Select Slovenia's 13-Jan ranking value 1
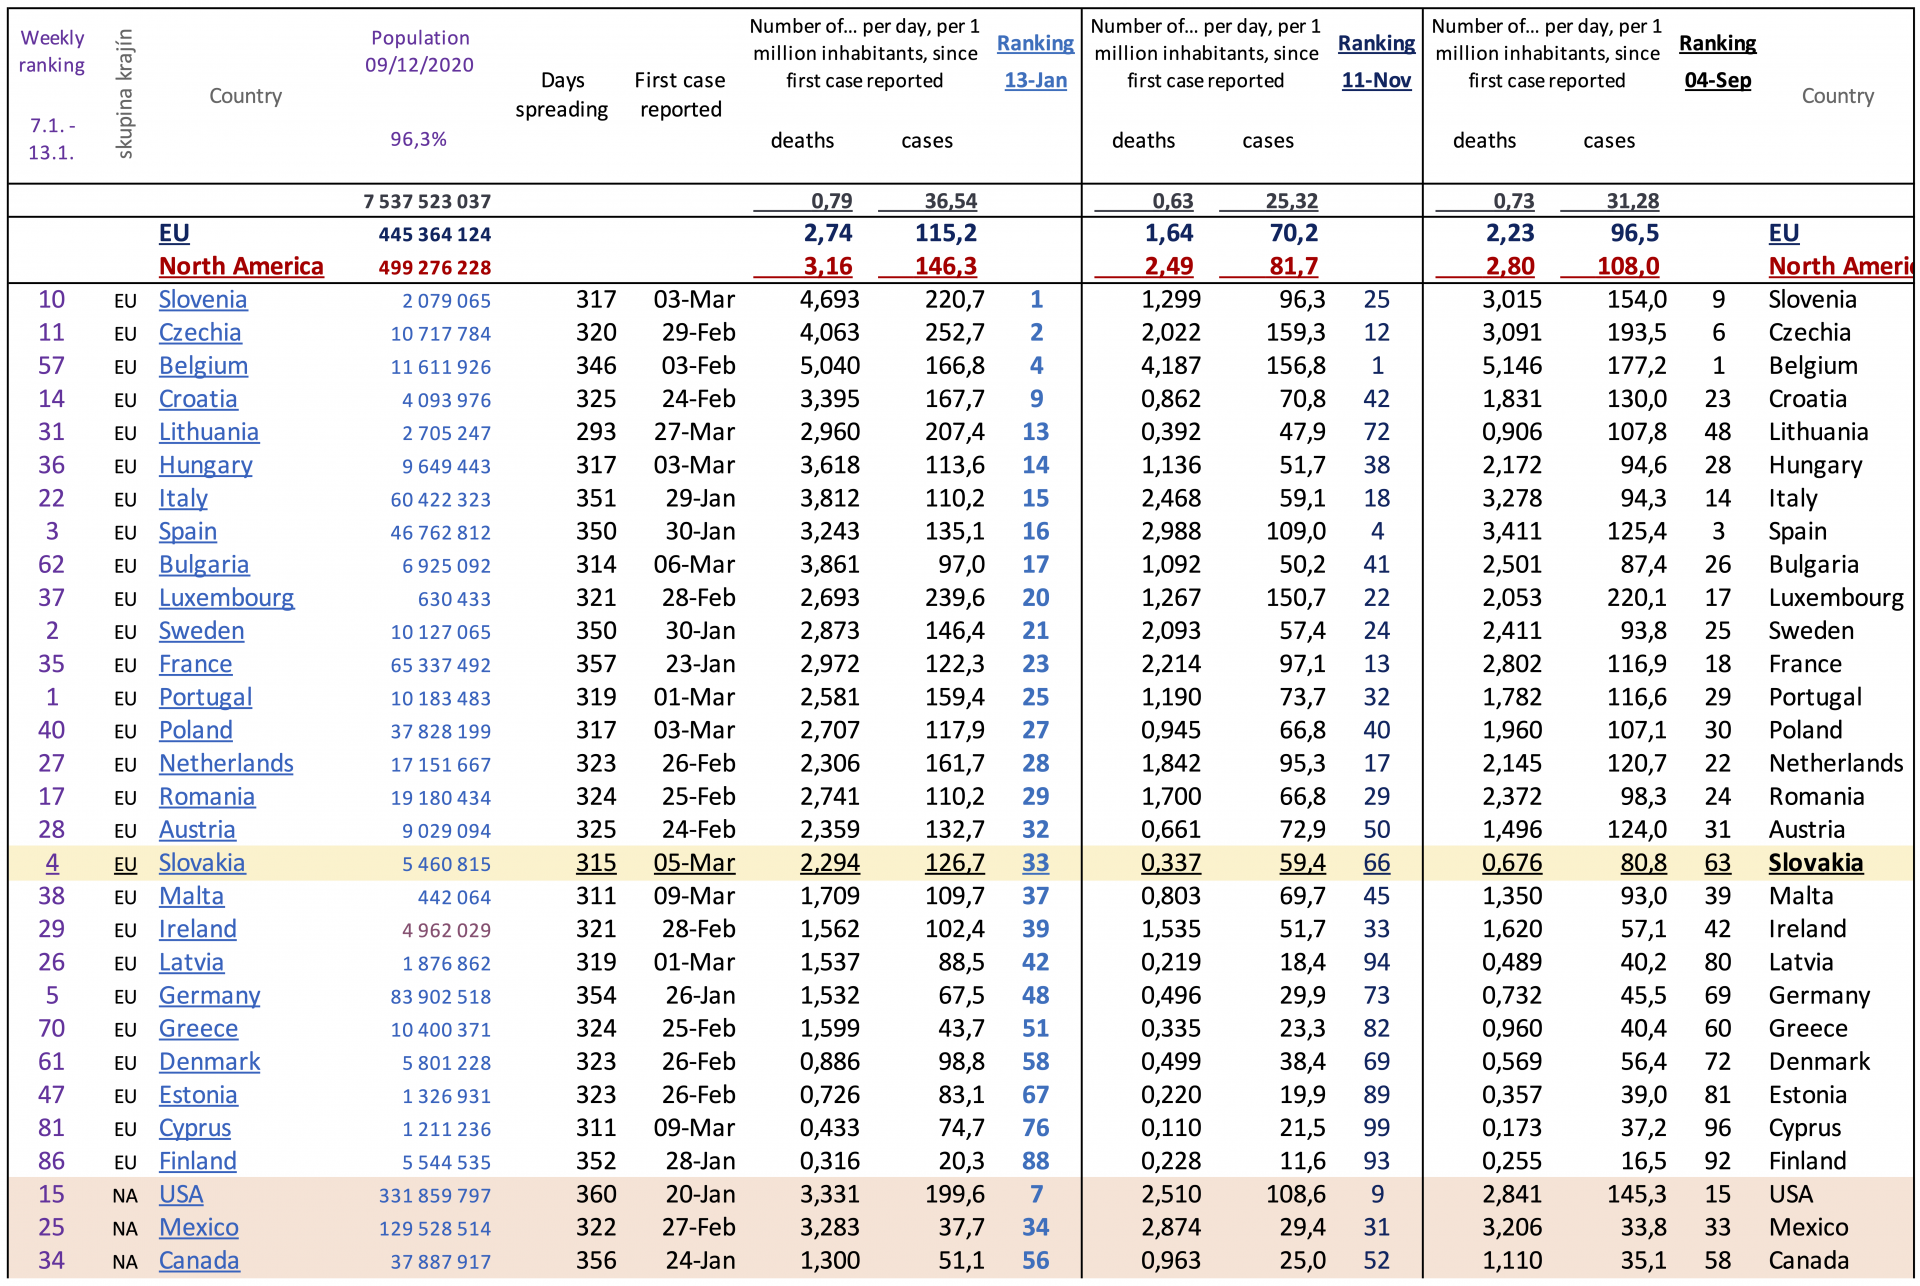 (x=1036, y=300)
